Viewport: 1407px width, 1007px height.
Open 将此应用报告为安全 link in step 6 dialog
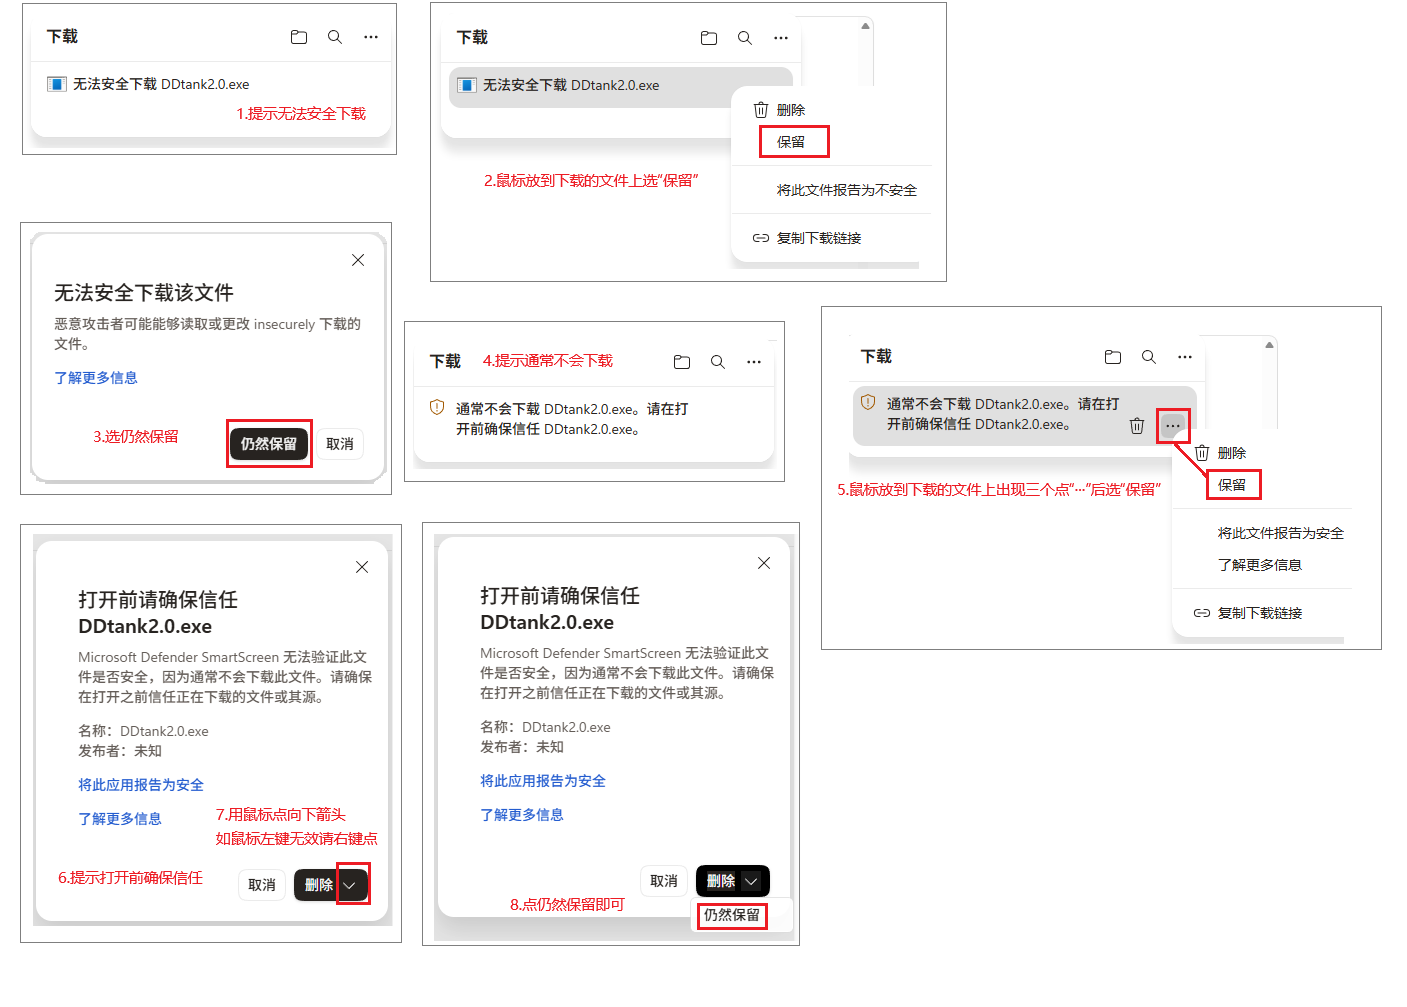coord(141,785)
